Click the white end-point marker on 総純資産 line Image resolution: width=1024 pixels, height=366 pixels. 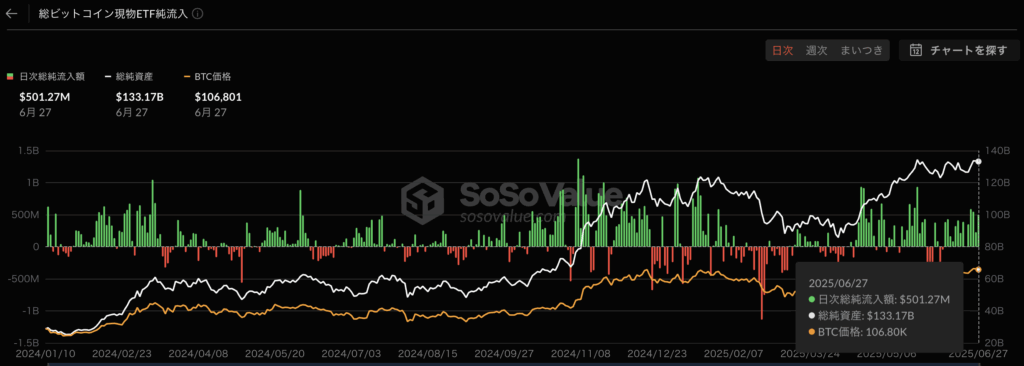tap(978, 161)
